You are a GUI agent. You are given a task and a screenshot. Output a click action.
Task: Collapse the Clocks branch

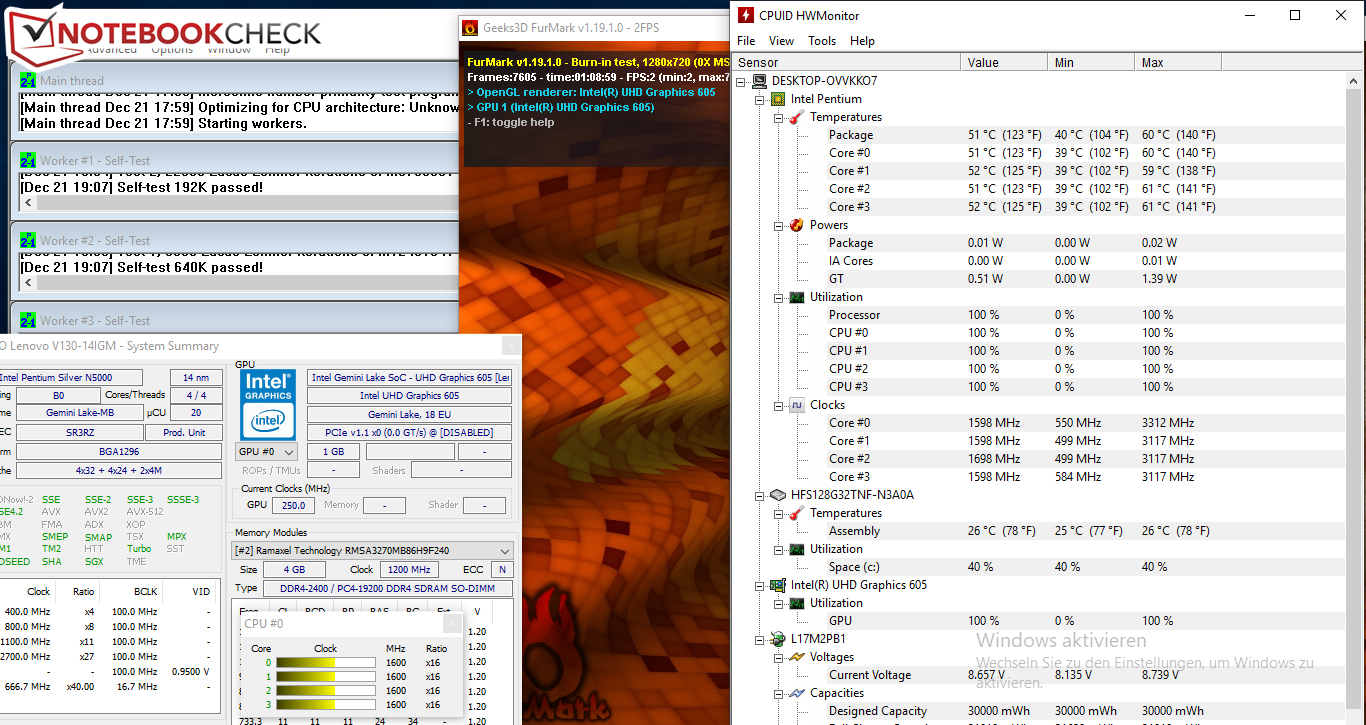click(x=778, y=405)
